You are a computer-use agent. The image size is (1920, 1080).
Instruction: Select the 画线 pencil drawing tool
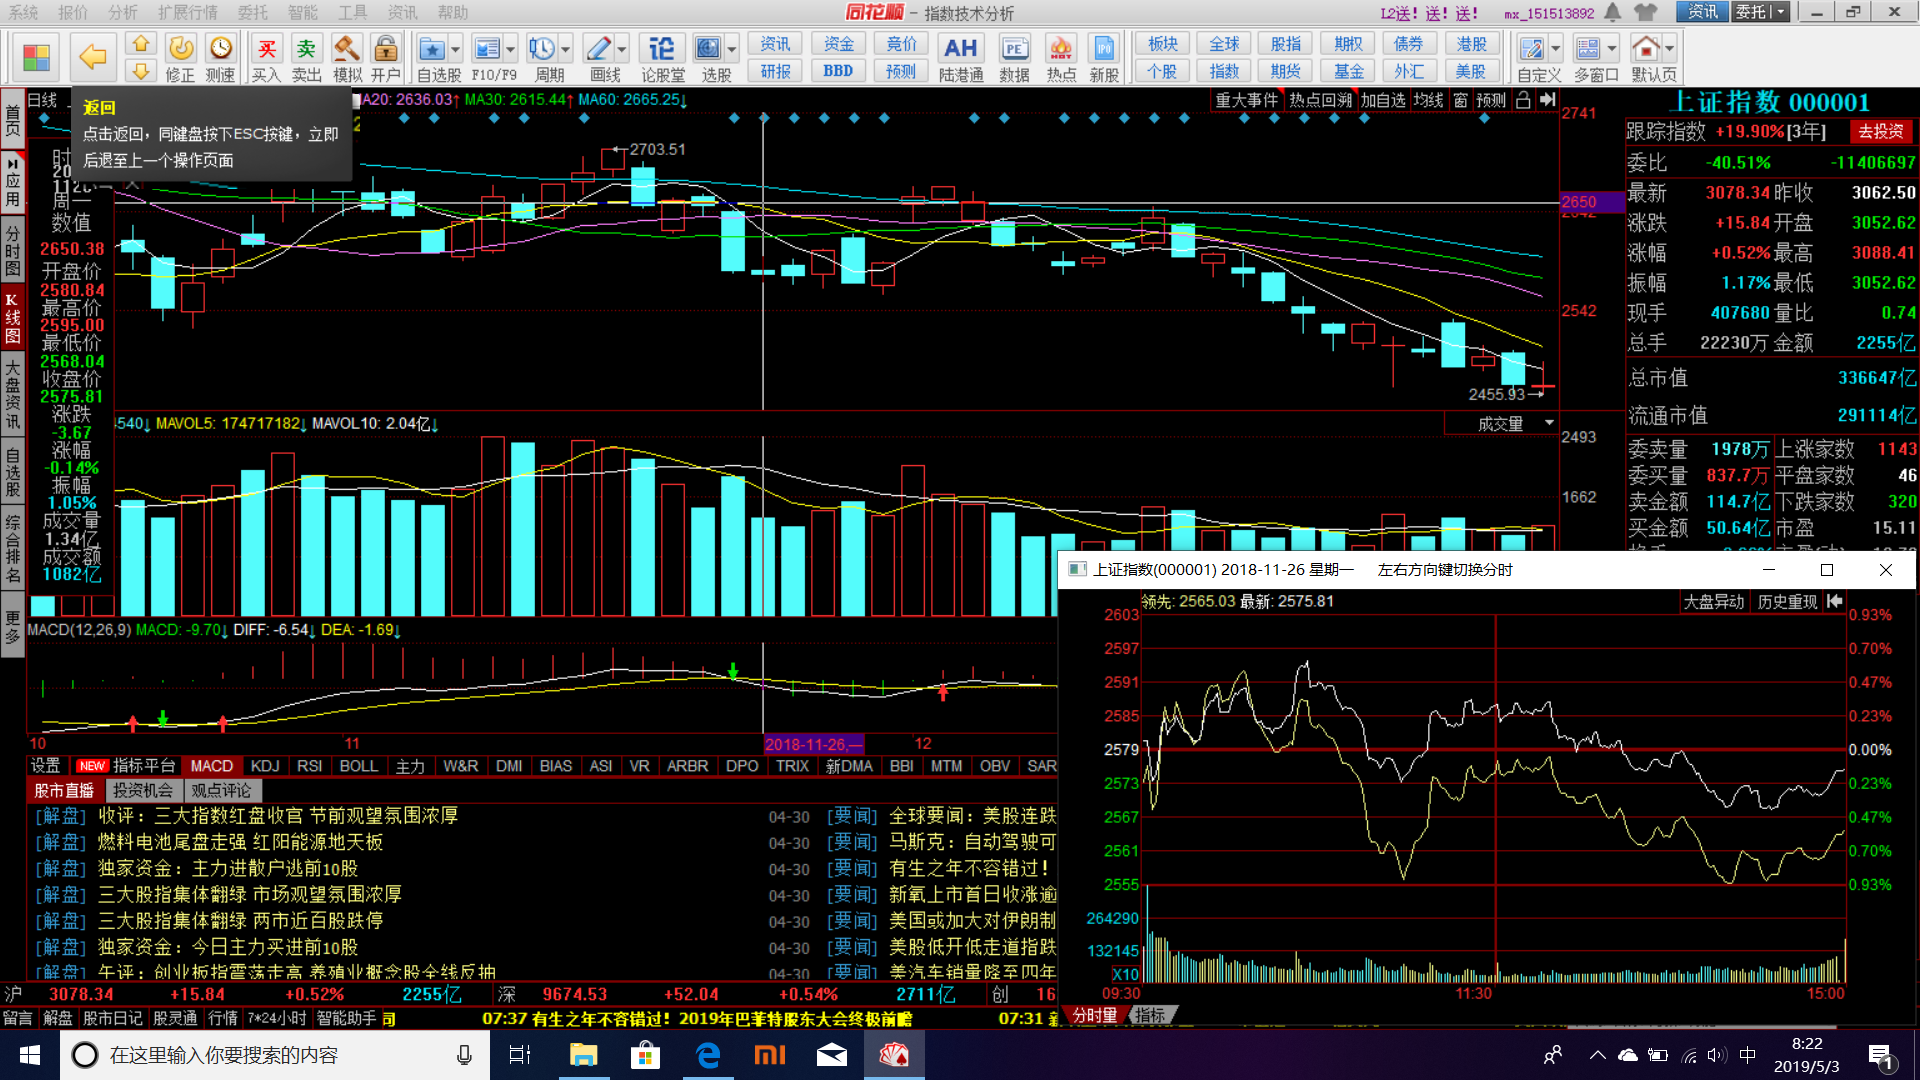(x=598, y=49)
